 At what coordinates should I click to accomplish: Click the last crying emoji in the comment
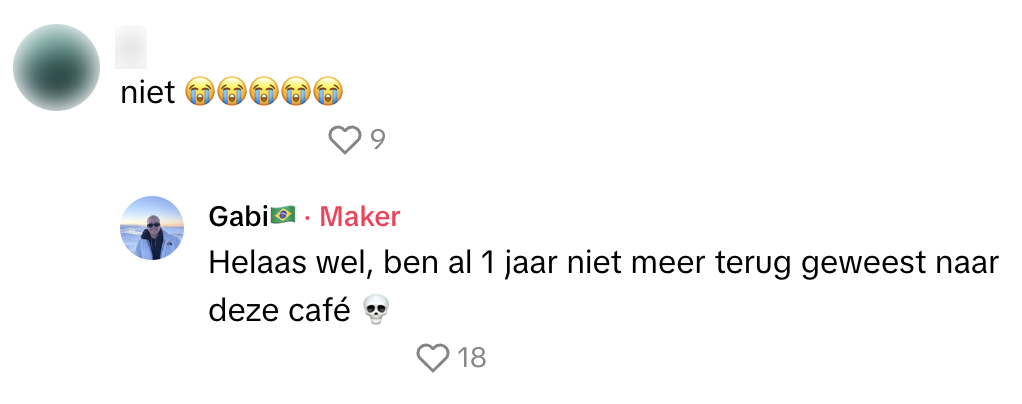(x=328, y=92)
